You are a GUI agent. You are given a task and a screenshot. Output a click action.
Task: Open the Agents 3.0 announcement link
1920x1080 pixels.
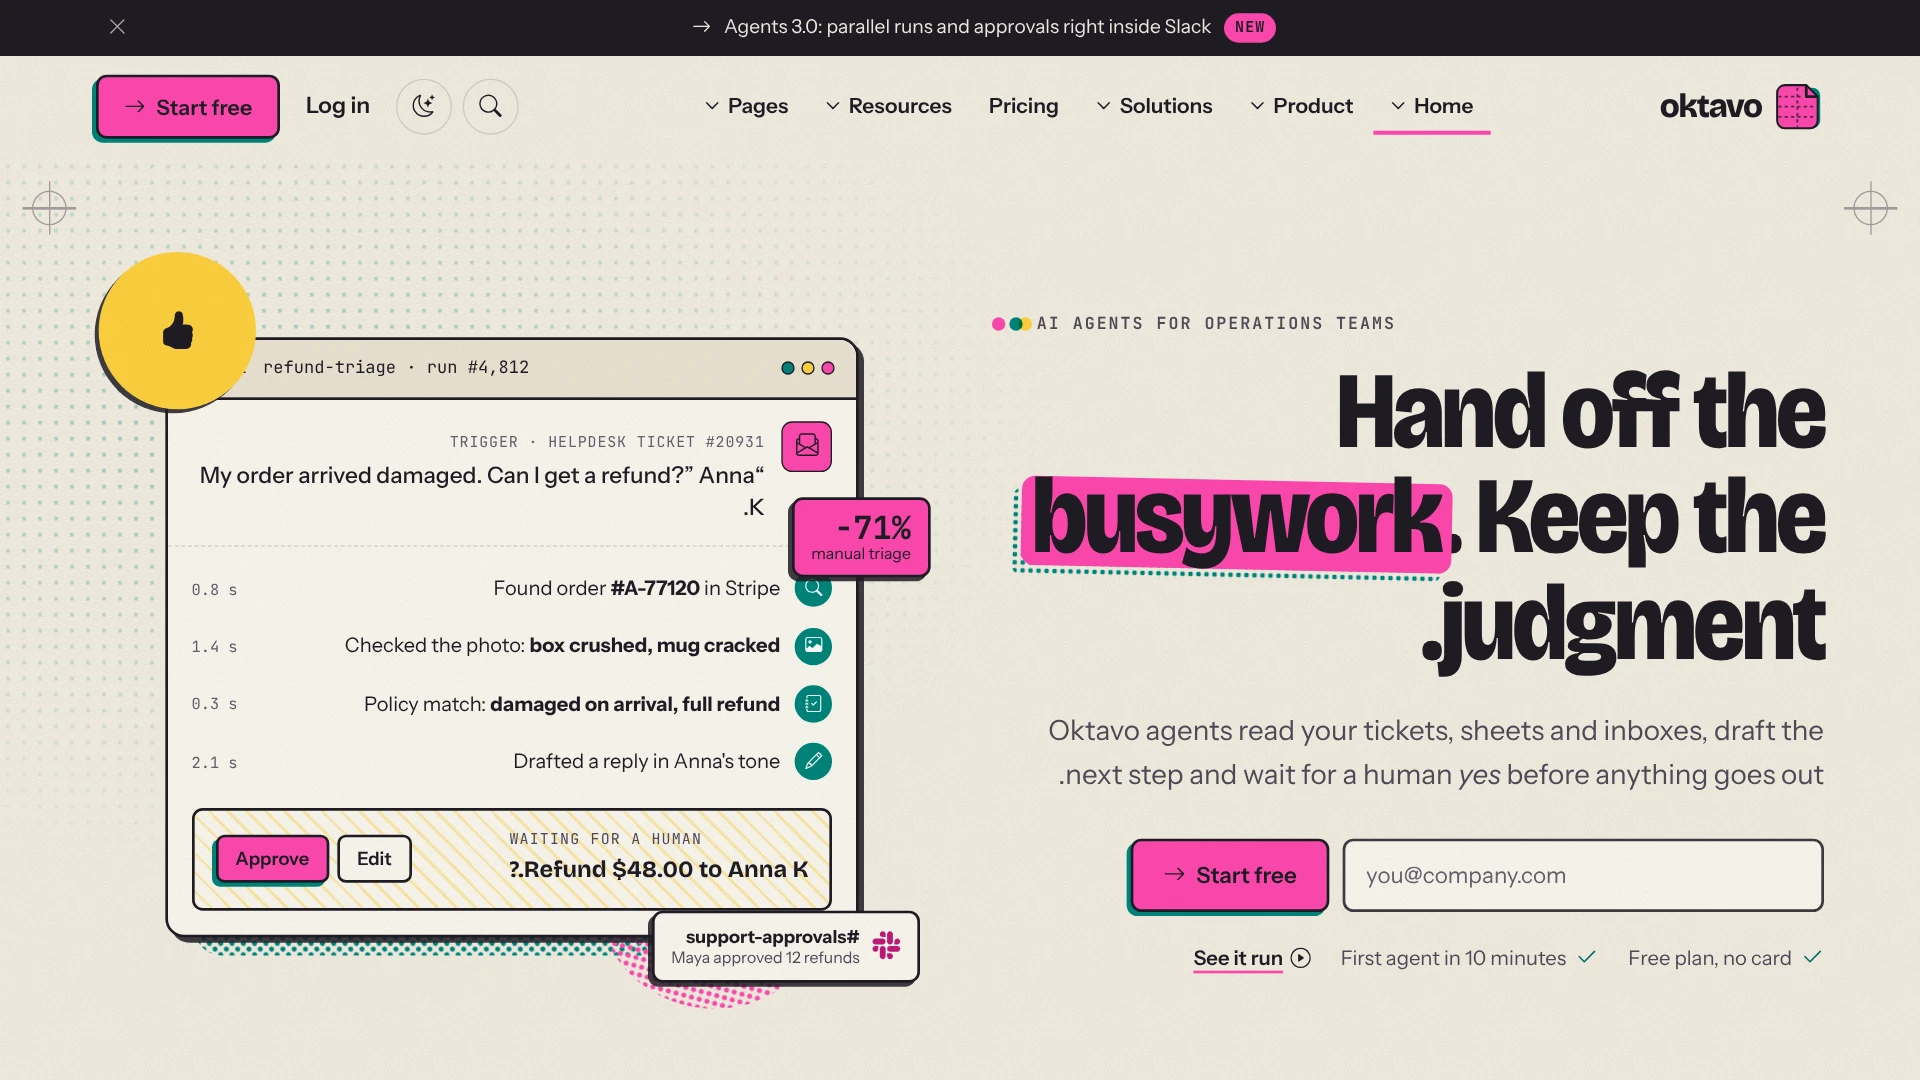point(951,27)
